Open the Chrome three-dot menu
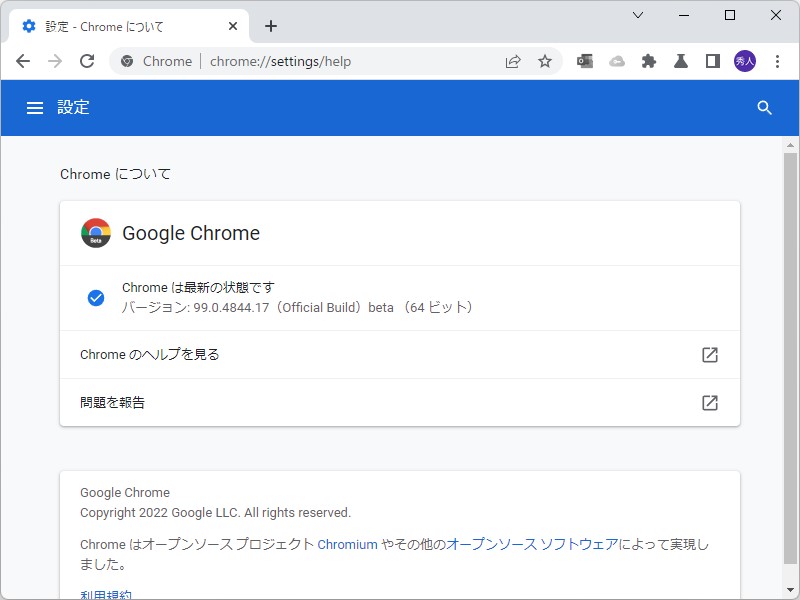The image size is (800, 600). click(x=779, y=61)
